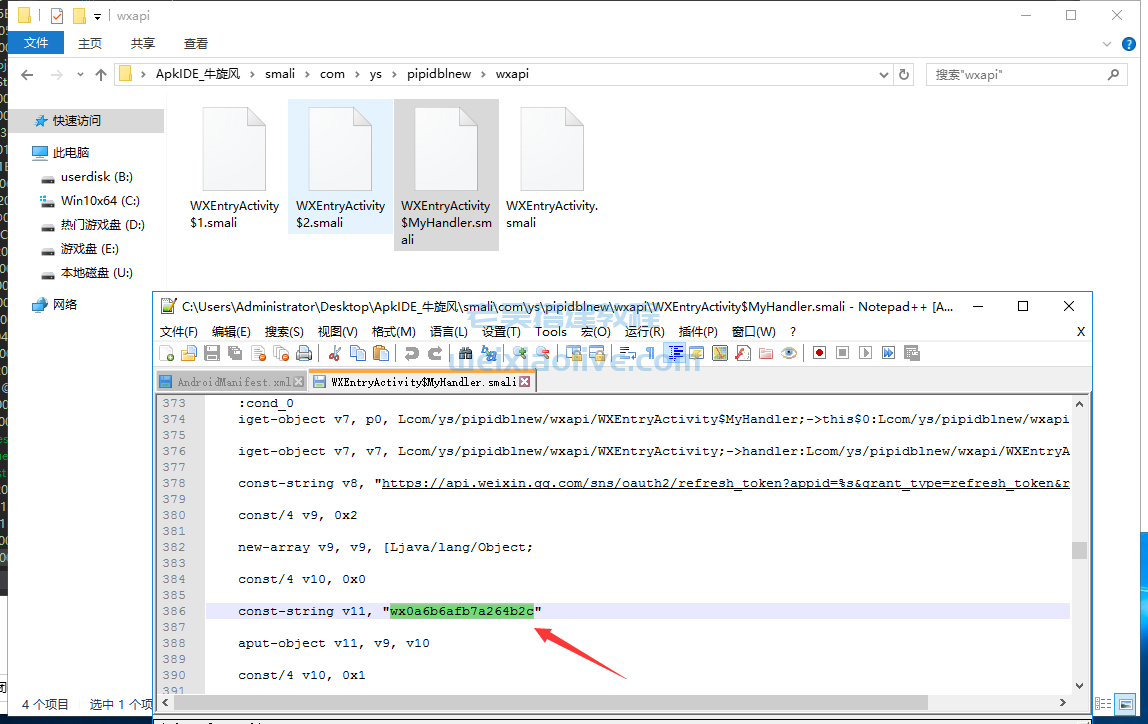The width and height of the screenshot is (1148, 724).
Task: Select Win10x64 (C:) drive in sidebar
Action: pos(100,201)
